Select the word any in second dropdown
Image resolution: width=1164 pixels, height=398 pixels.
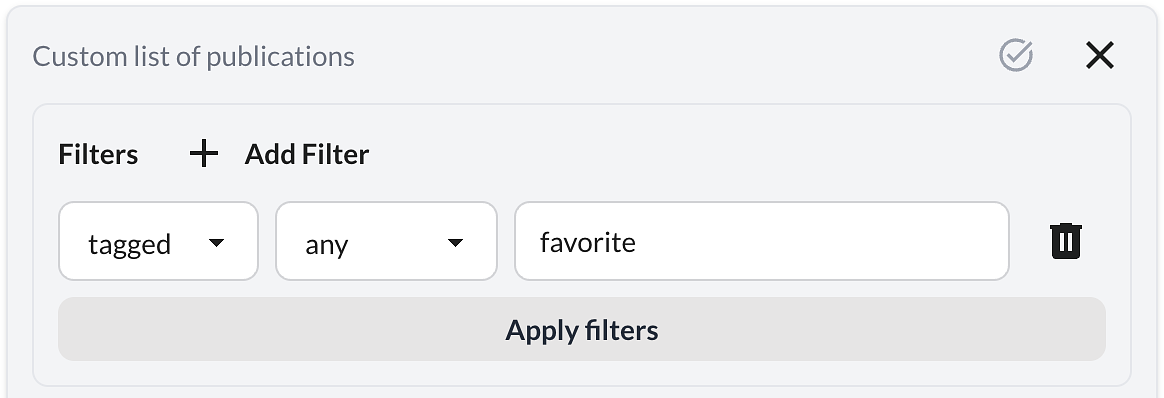[327, 246]
